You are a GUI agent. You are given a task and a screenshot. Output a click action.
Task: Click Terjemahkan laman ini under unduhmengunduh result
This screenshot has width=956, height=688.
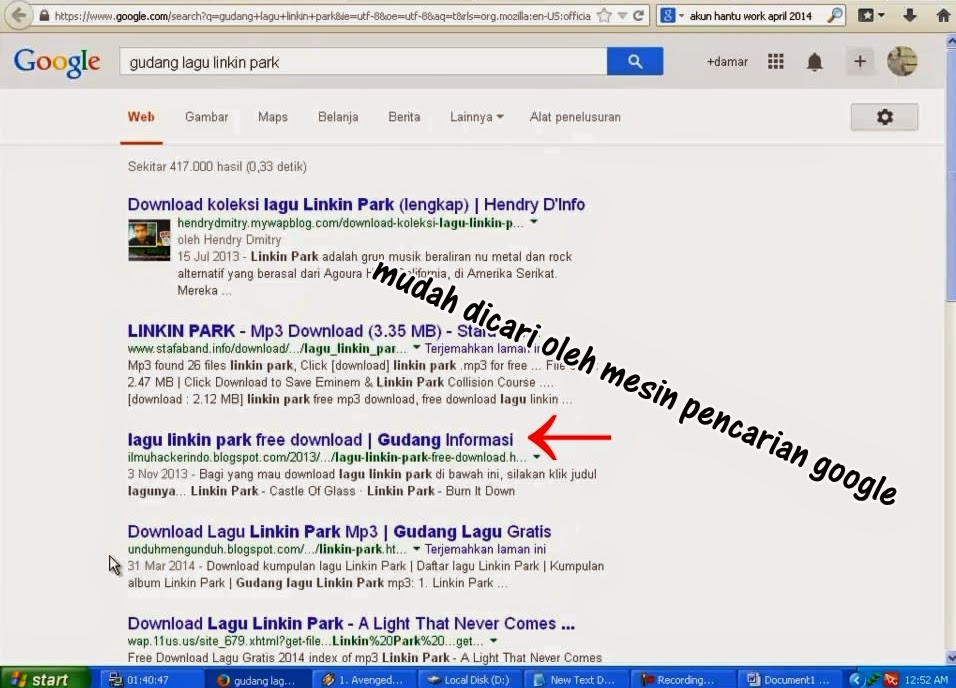(x=485, y=549)
